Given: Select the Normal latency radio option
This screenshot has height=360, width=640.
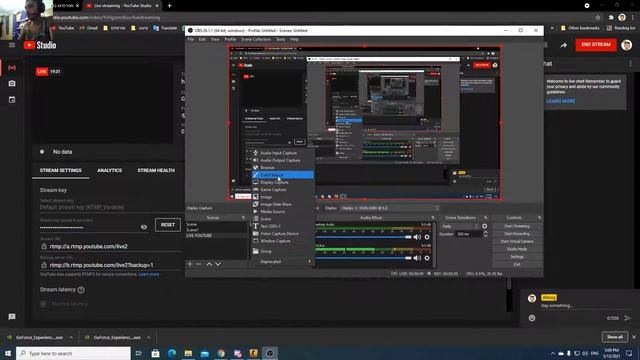Looking at the screenshot, I should coord(43,304).
